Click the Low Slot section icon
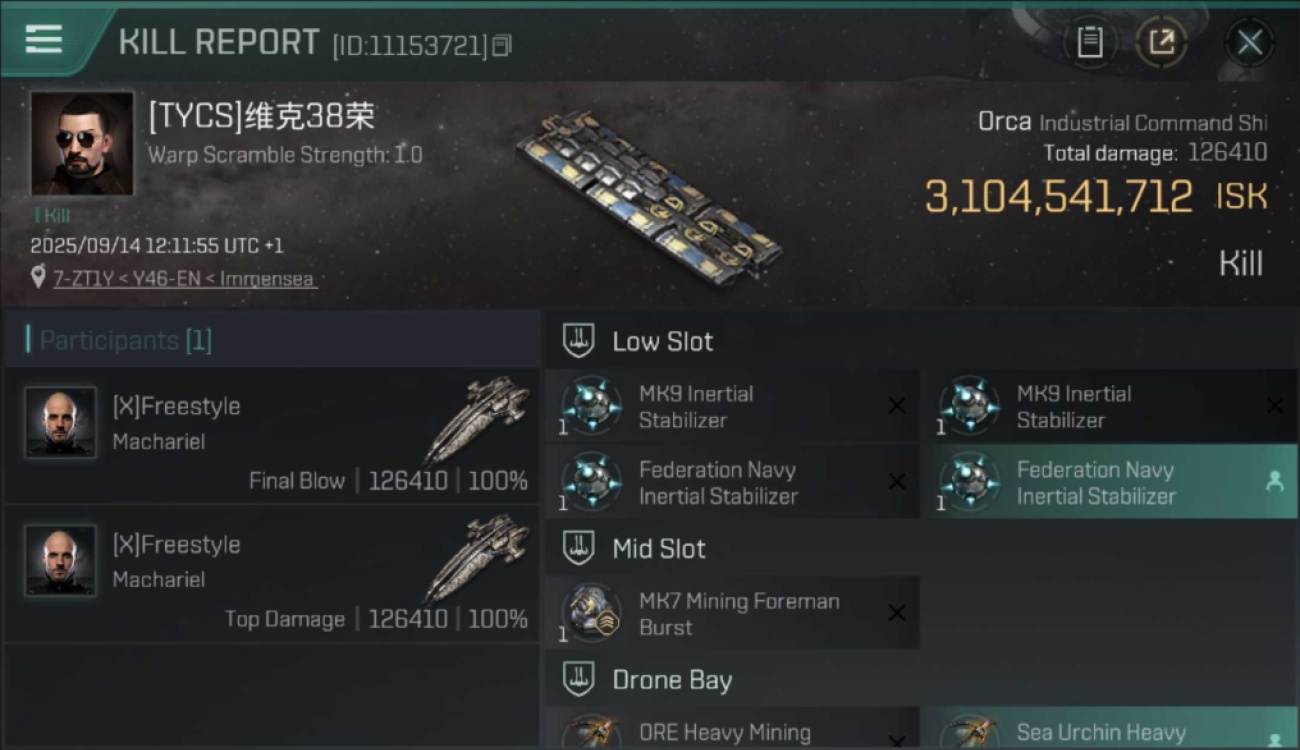The height and width of the screenshot is (750, 1300). [x=578, y=341]
